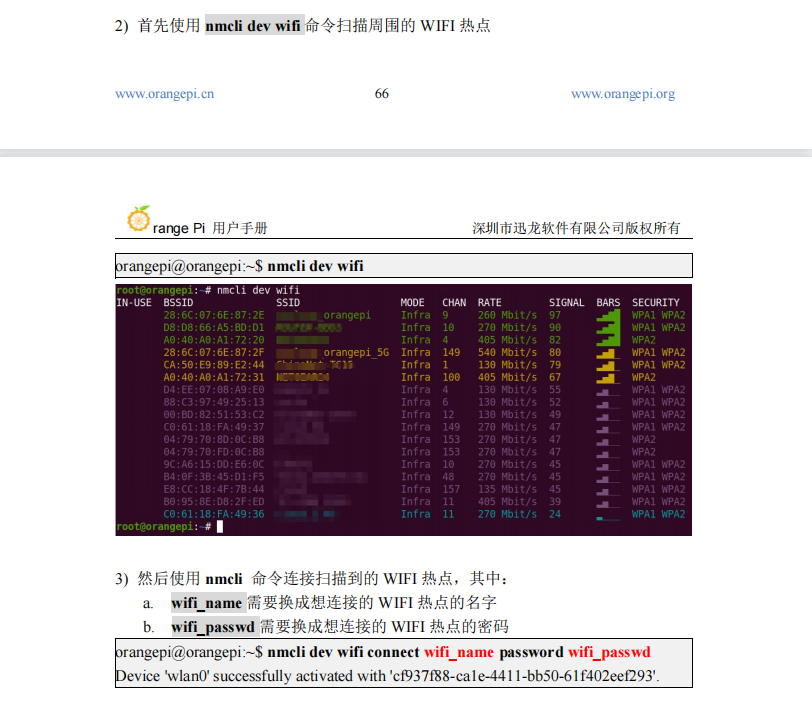Image resolution: width=812 pixels, height=707 pixels.
Task: Click page number 66
Action: (382, 94)
